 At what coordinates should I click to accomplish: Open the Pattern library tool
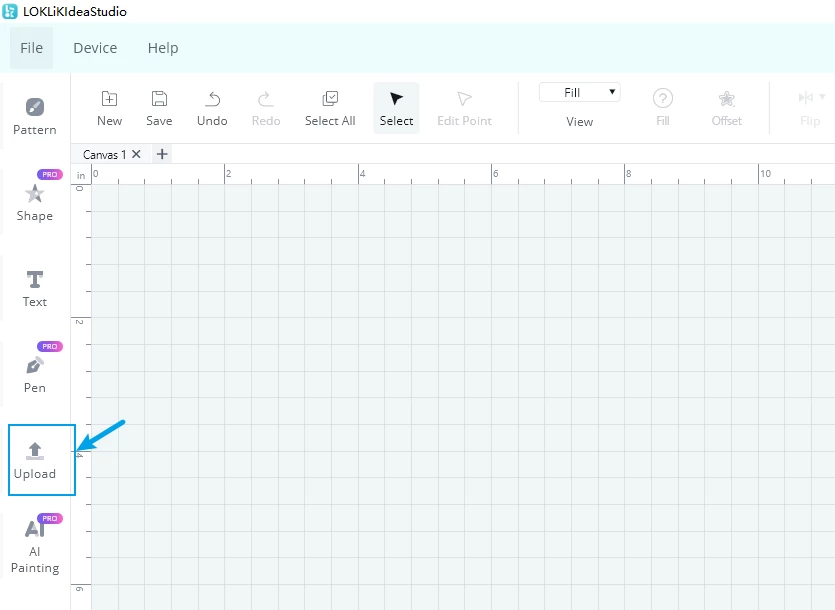[35, 117]
